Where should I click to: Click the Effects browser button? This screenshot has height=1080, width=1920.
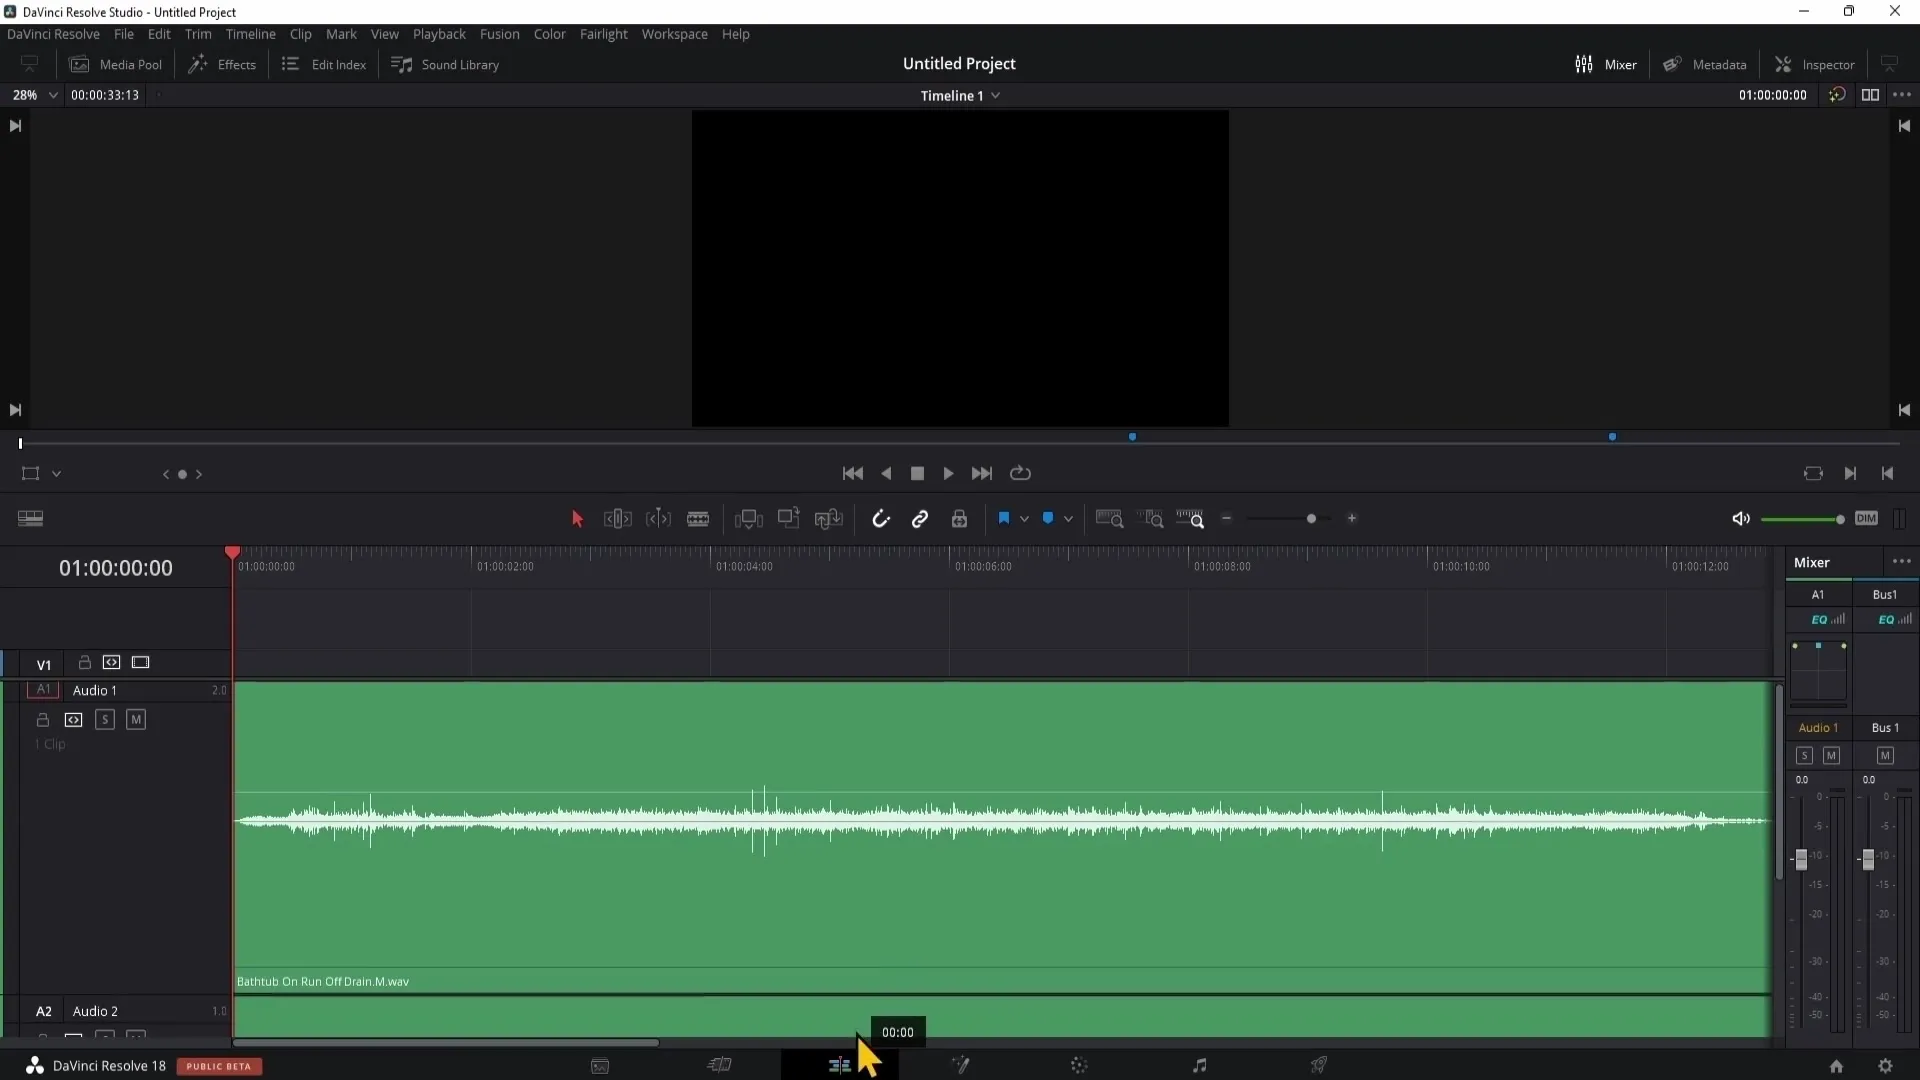point(222,63)
